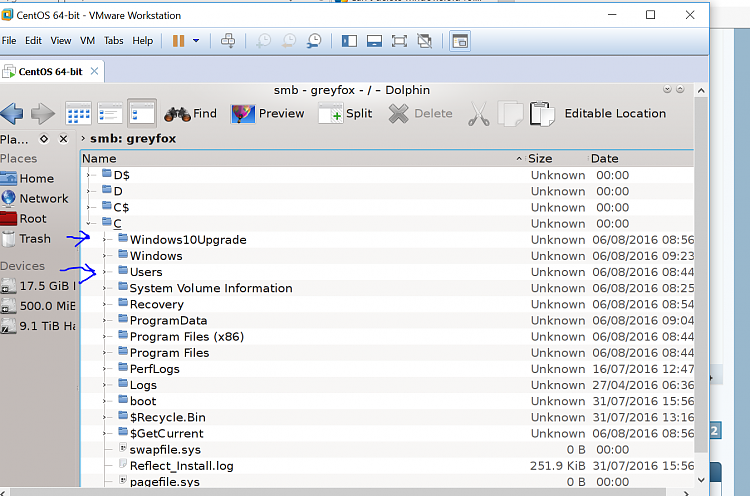Image resolution: width=750 pixels, height=496 pixels.
Task: Split the Dolphin view
Action: pyautogui.click(x=345, y=113)
